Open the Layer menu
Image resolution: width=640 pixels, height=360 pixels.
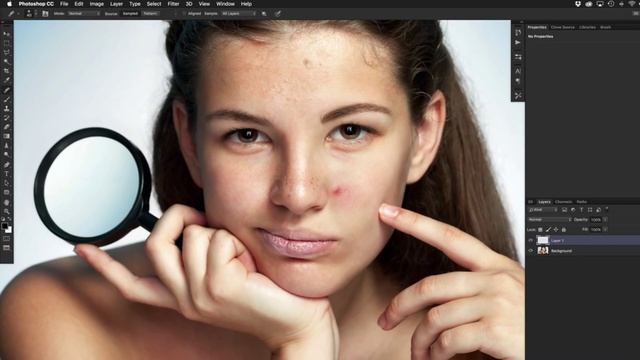point(116,4)
